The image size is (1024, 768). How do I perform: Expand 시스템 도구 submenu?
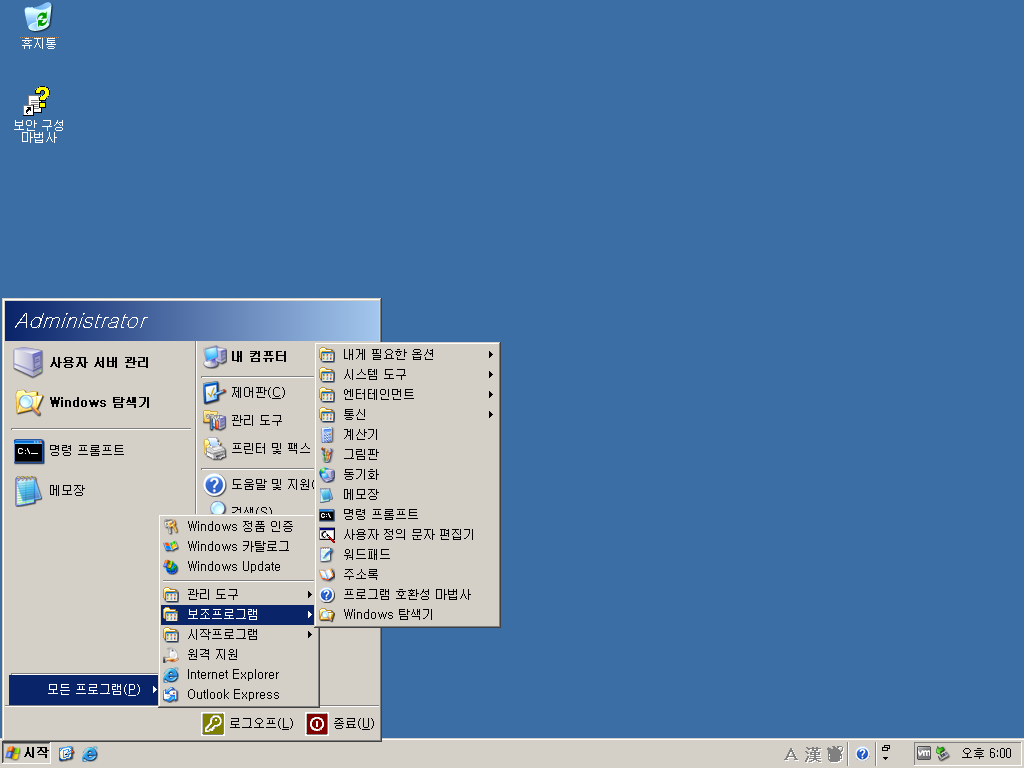408,375
